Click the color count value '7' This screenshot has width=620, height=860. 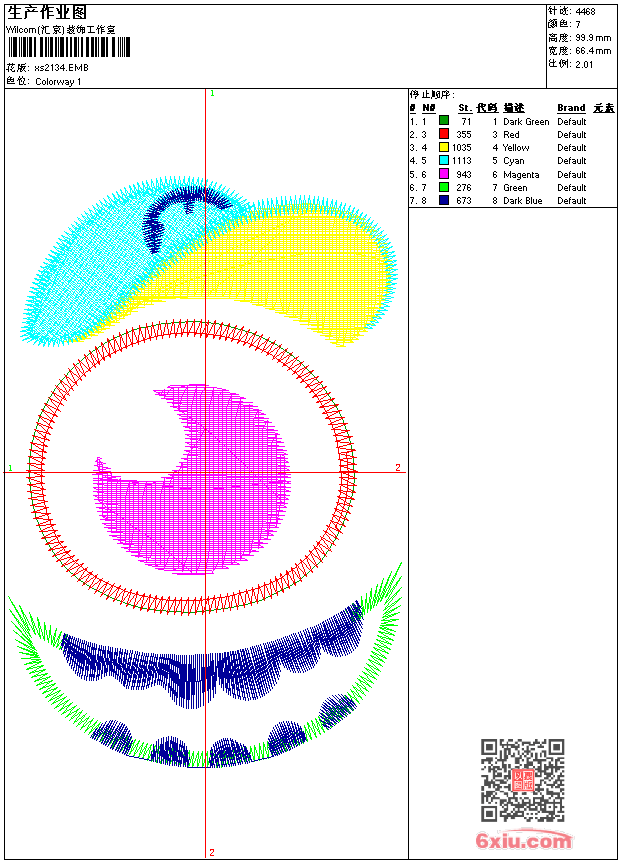578,24
